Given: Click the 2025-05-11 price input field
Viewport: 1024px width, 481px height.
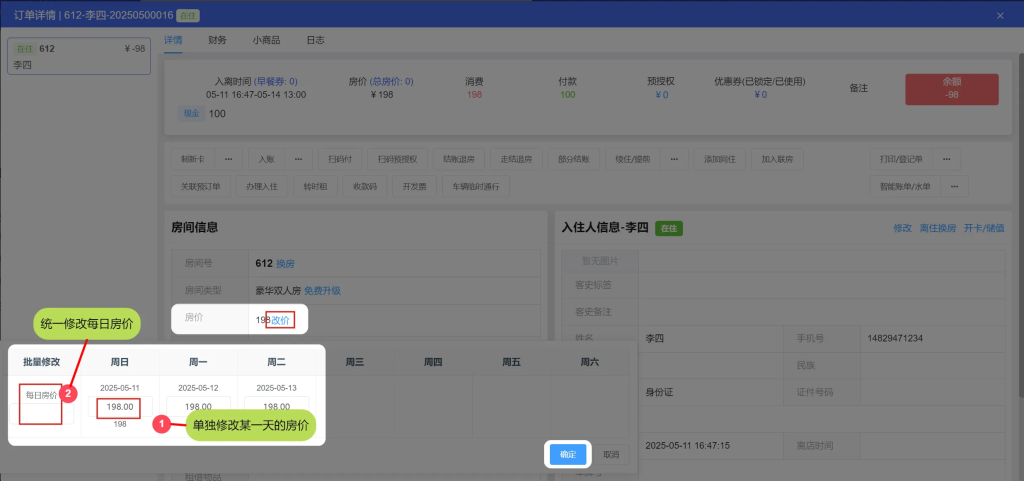Looking at the screenshot, I should (x=118, y=407).
